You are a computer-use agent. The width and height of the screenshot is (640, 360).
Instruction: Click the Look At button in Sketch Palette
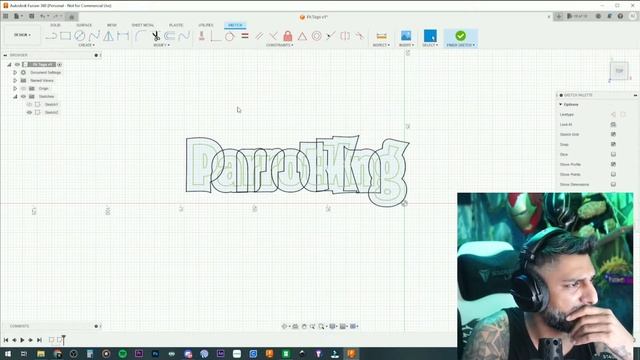[613, 124]
